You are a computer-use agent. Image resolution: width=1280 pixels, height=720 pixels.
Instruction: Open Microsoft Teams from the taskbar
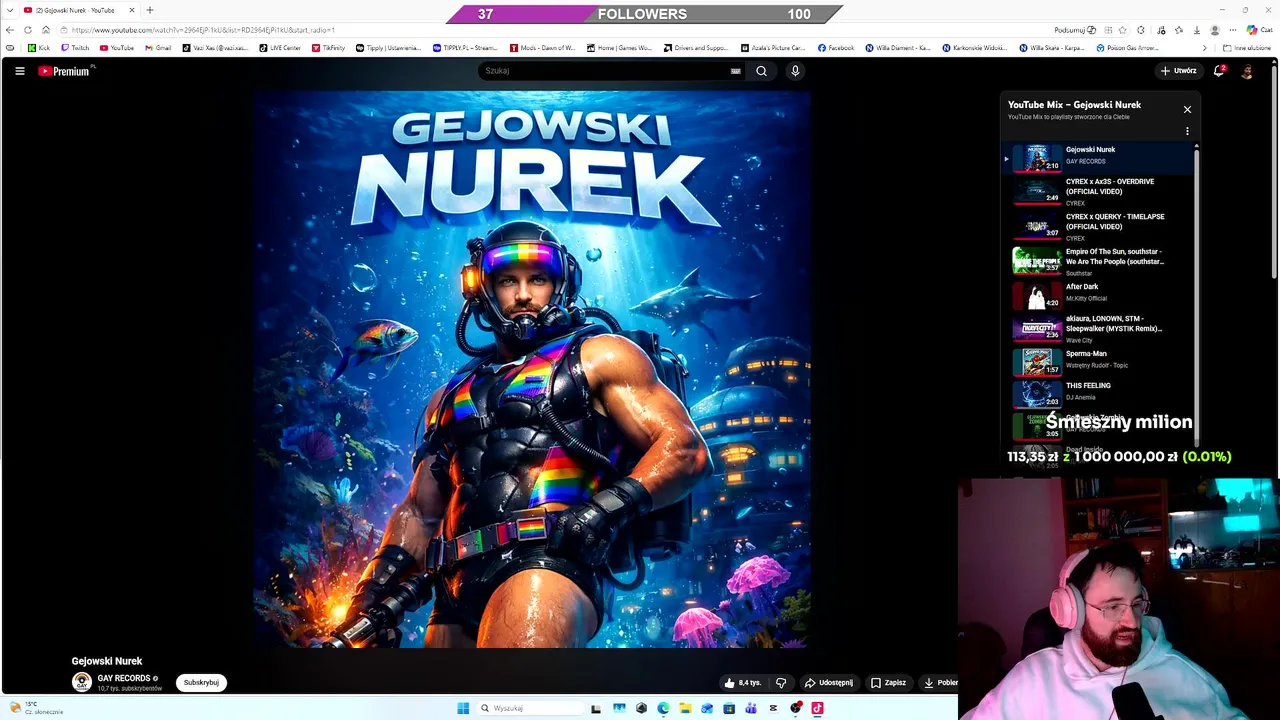click(x=751, y=708)
